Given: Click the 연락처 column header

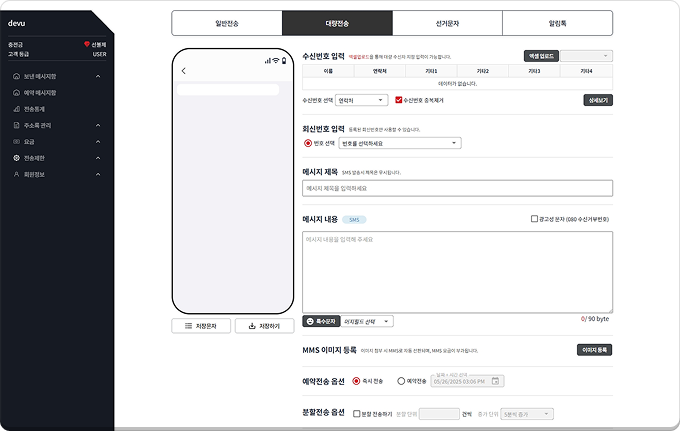Looking at the screenshot, I should pyautogui.click(x=380, y=71).
